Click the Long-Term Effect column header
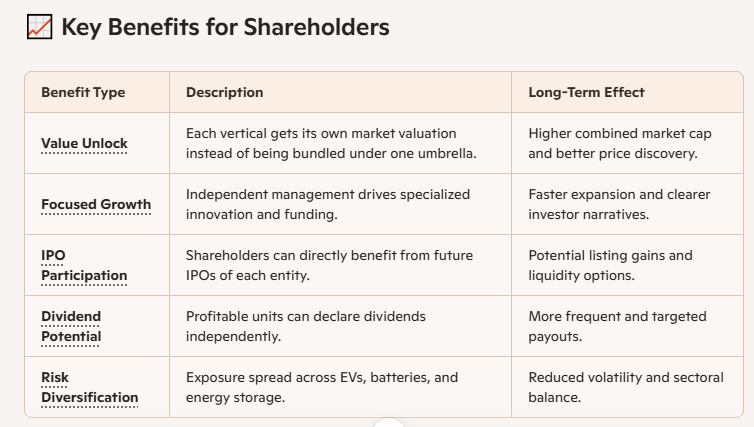754x427 pixels. click(x=586, y=92)
